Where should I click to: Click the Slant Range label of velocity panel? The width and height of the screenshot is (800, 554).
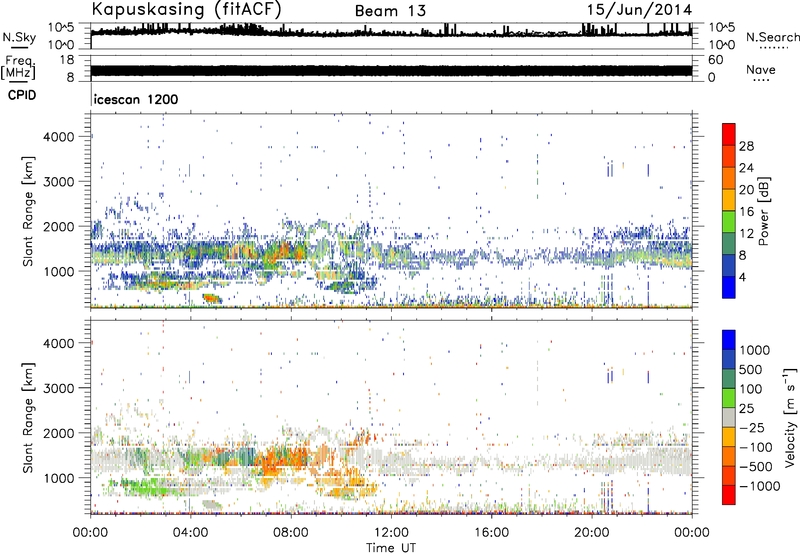pos(29,417)
